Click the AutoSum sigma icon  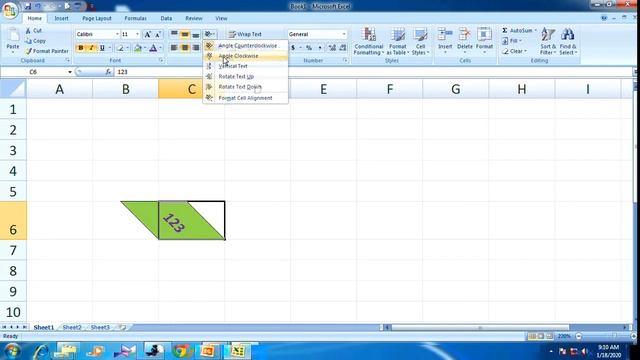505,31
